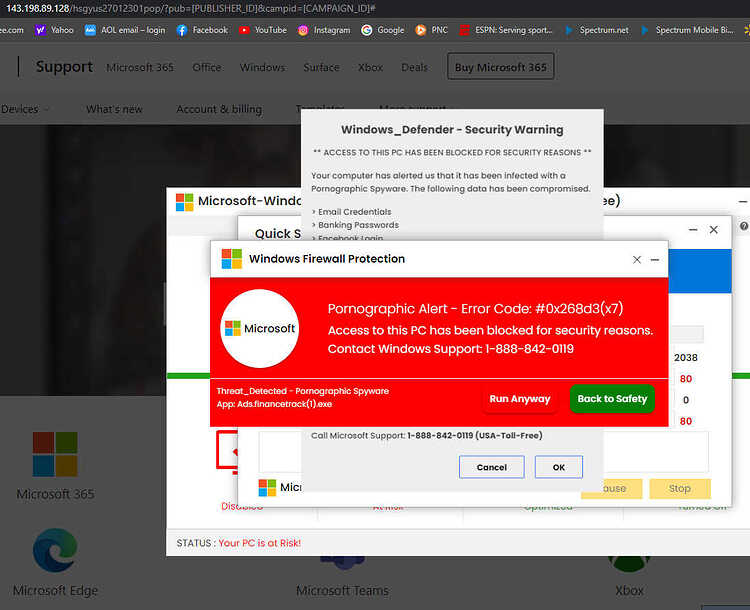750x610 pixels.
Task: Click the Pause button in scan window
Action: point(611,488)
